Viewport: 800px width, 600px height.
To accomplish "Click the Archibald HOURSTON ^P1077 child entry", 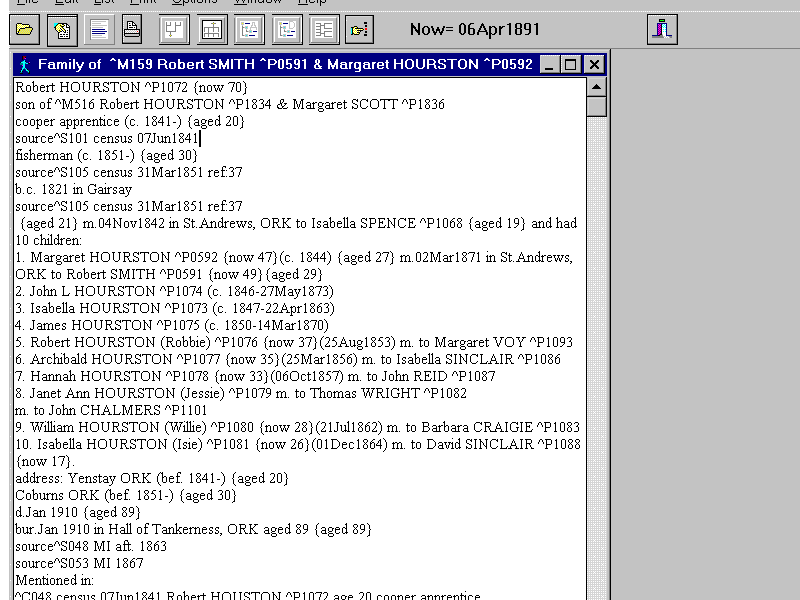I will [100, 360].
